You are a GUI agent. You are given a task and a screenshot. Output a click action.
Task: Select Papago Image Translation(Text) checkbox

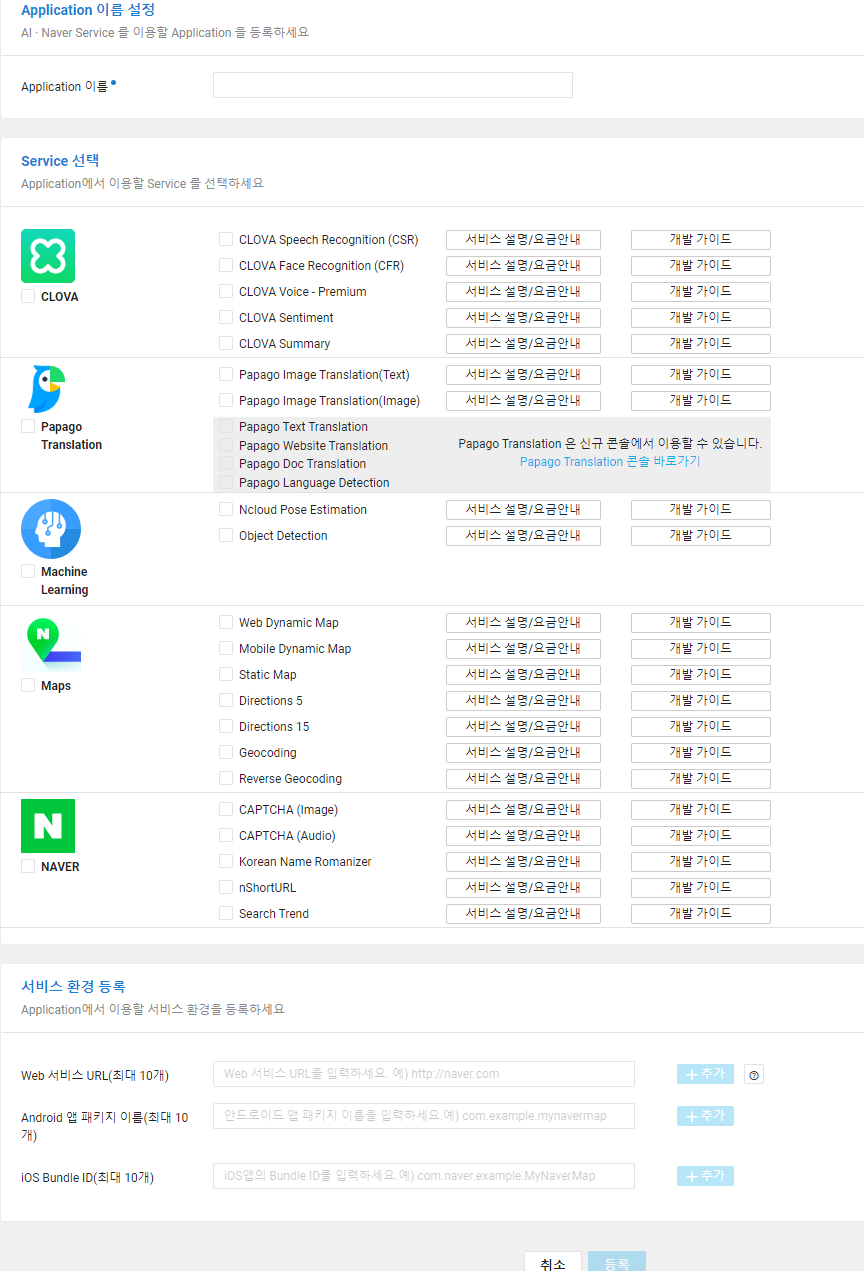(226, 375)
